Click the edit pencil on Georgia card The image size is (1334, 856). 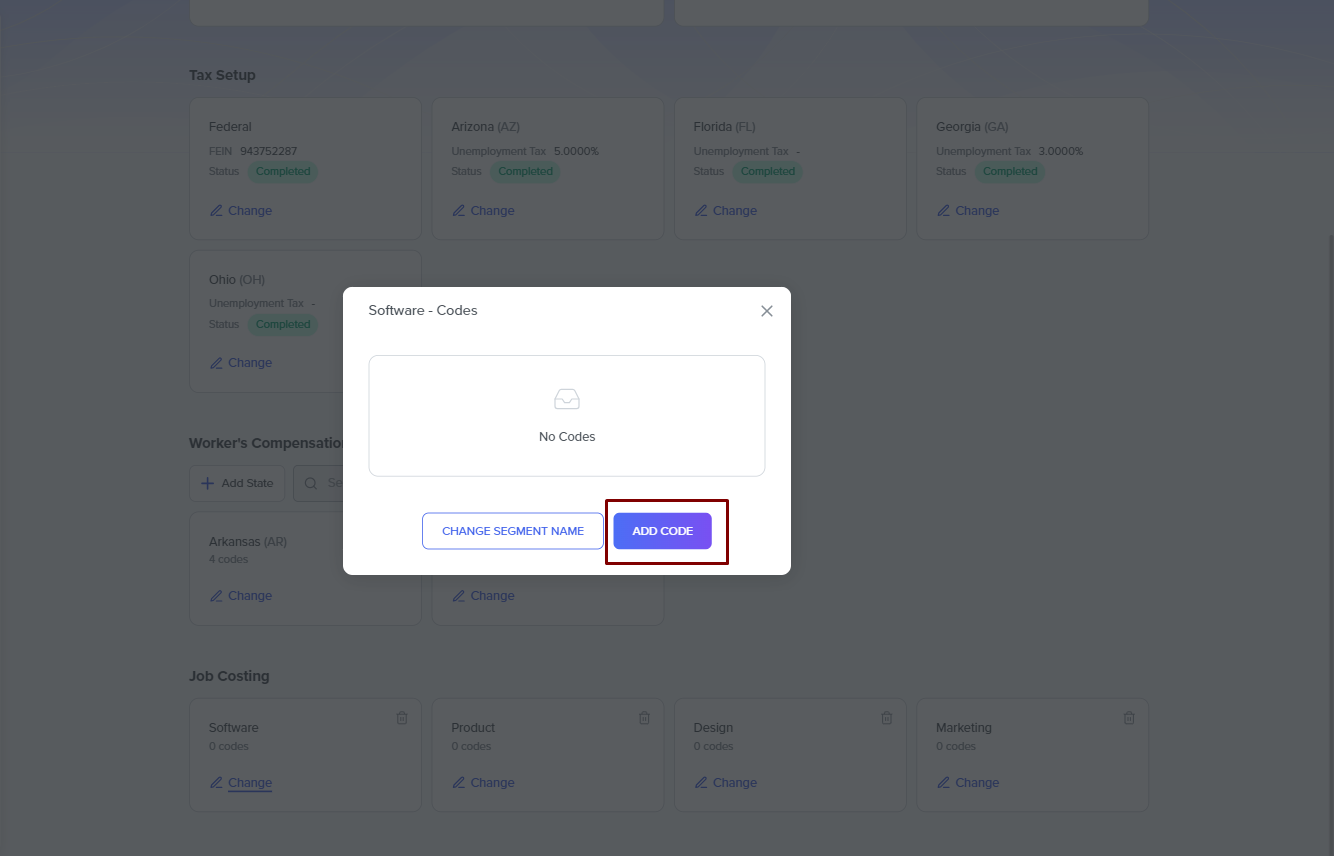click(x=944, y=211)
